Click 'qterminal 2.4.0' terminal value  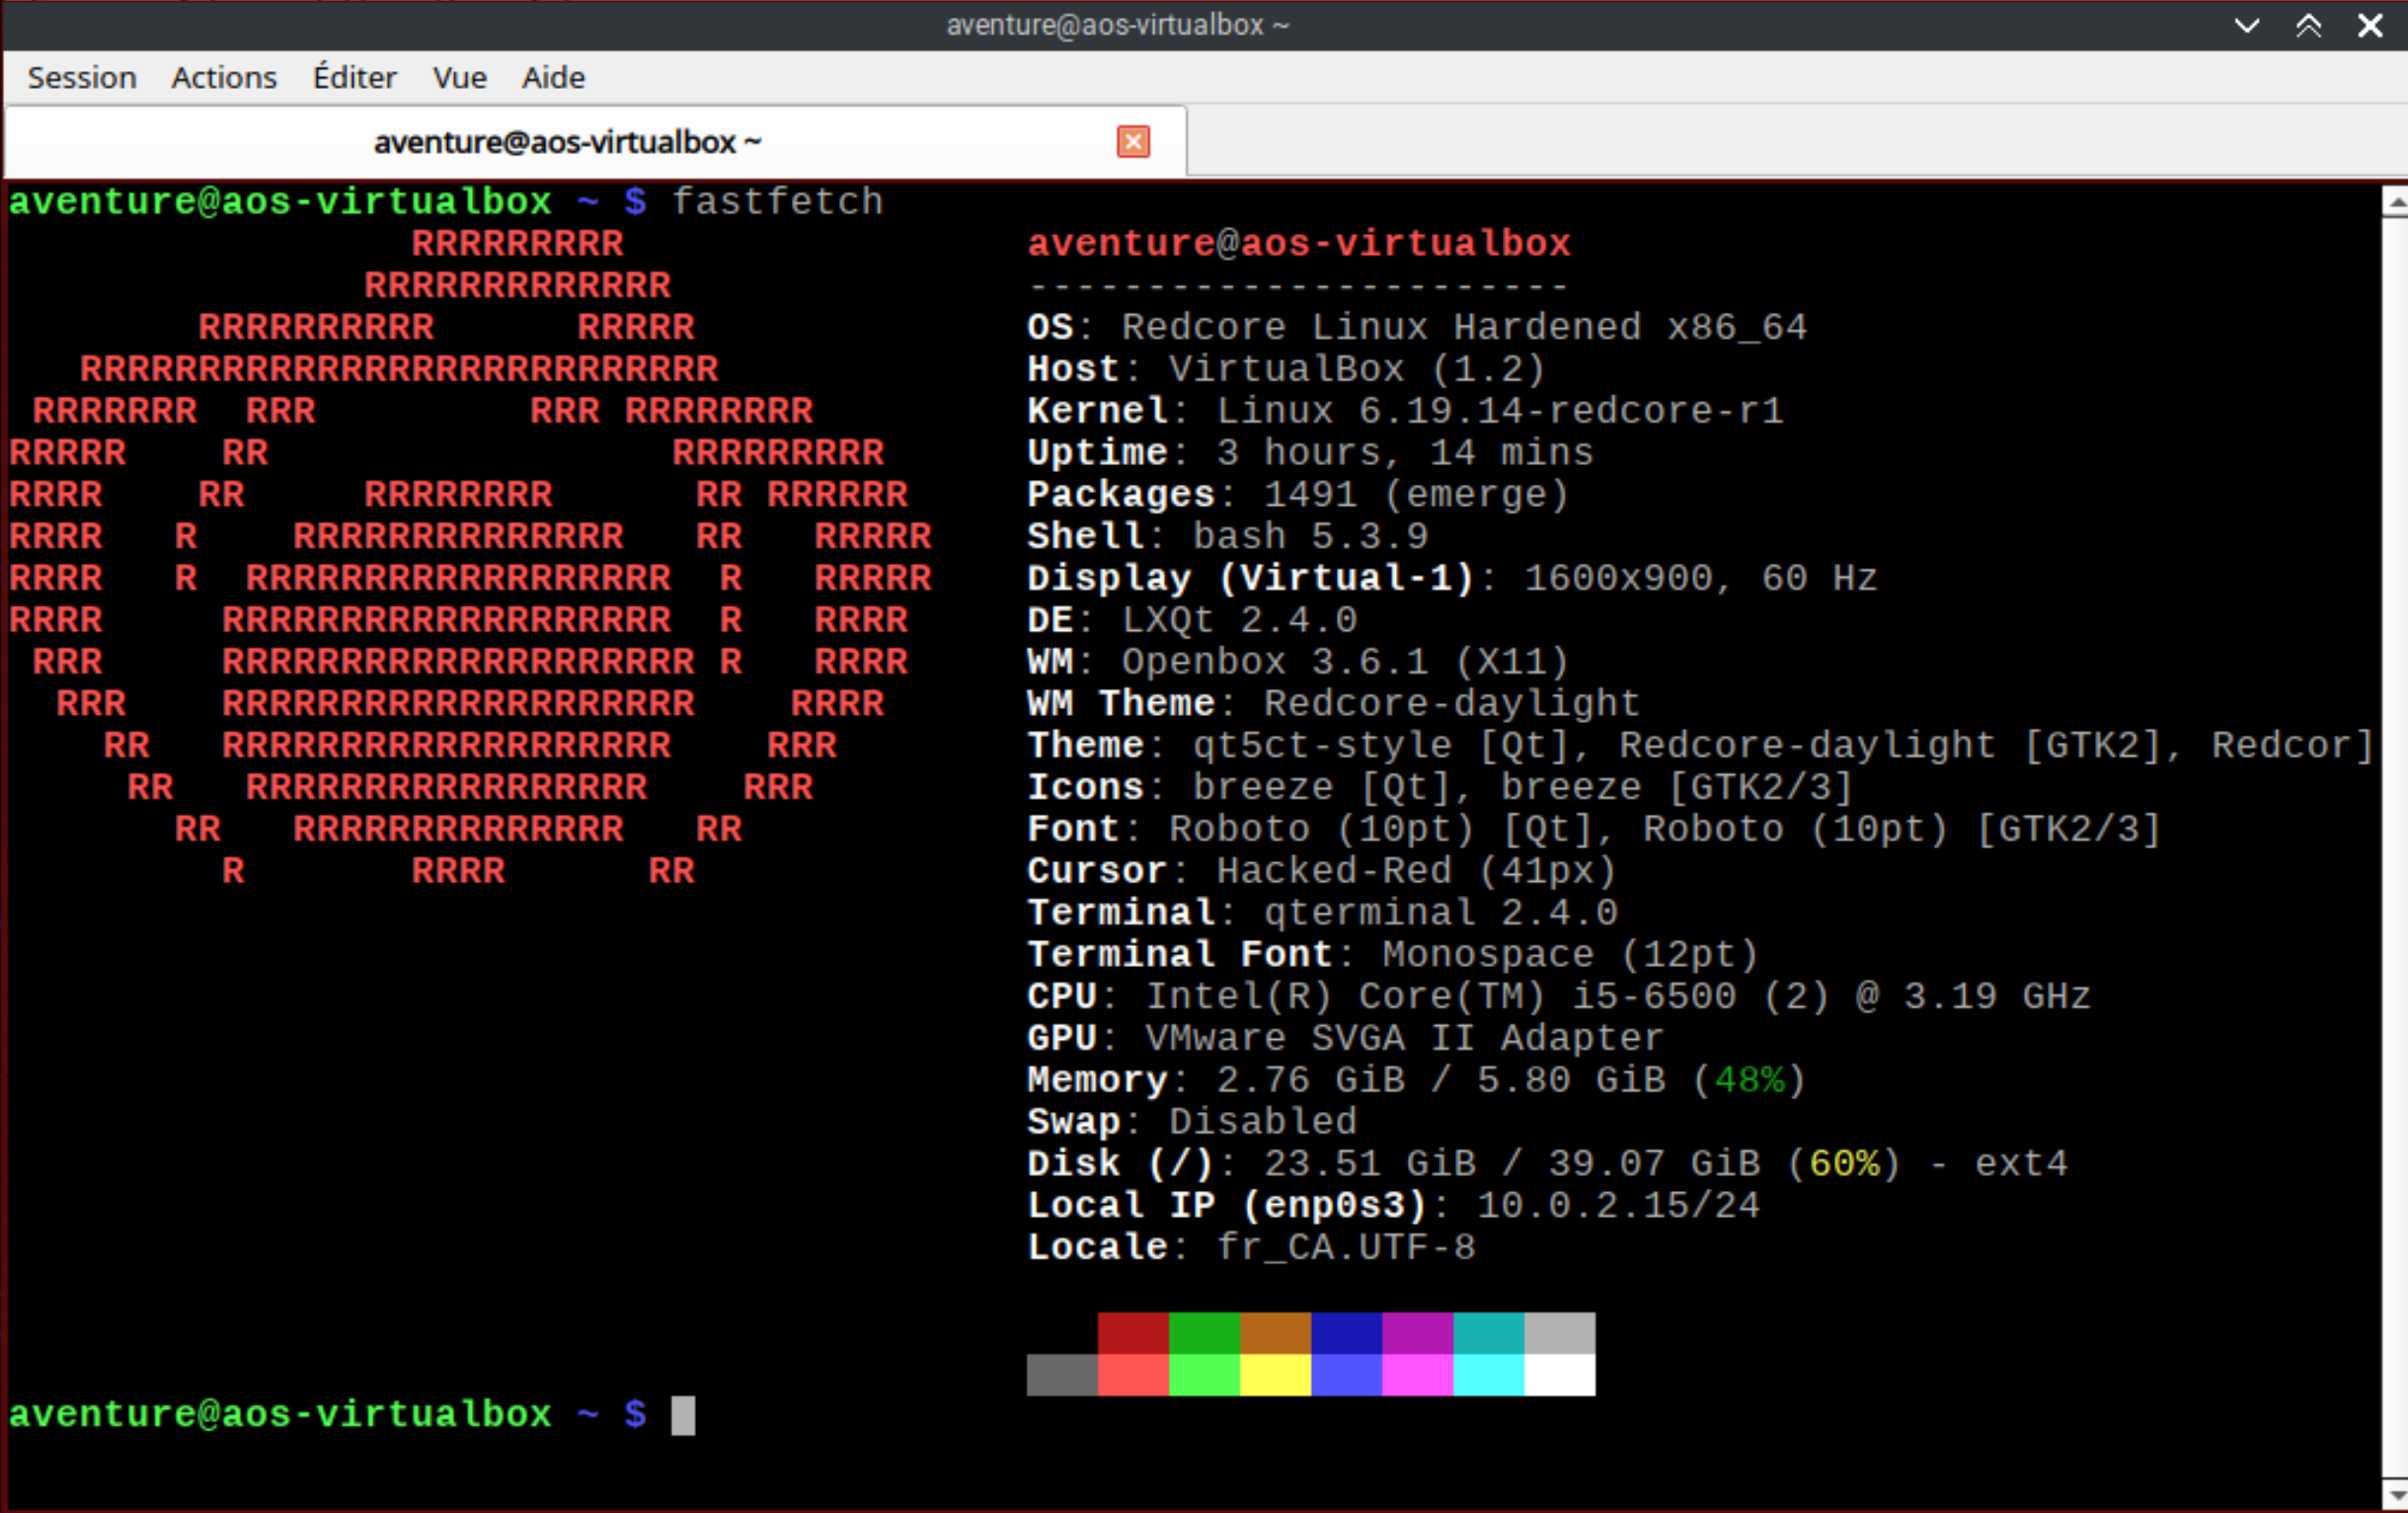[x=1440, y=913]
